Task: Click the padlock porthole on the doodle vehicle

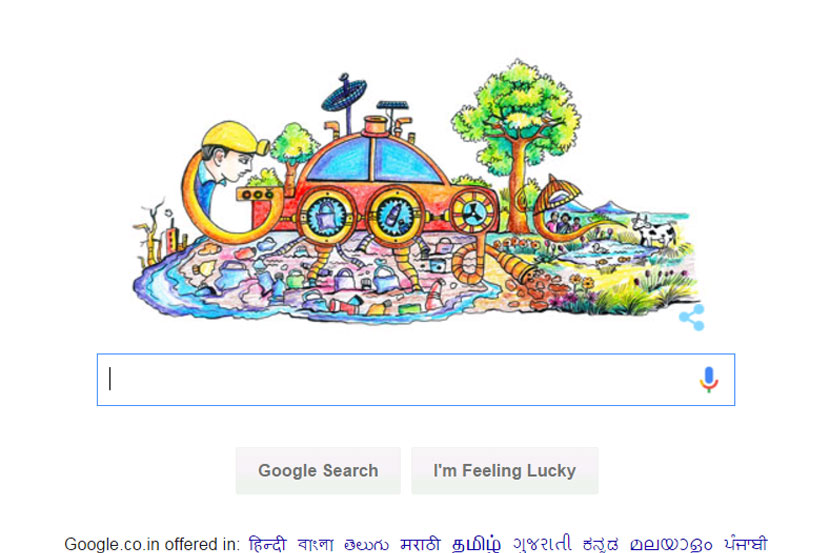Action: pos(323,215)
